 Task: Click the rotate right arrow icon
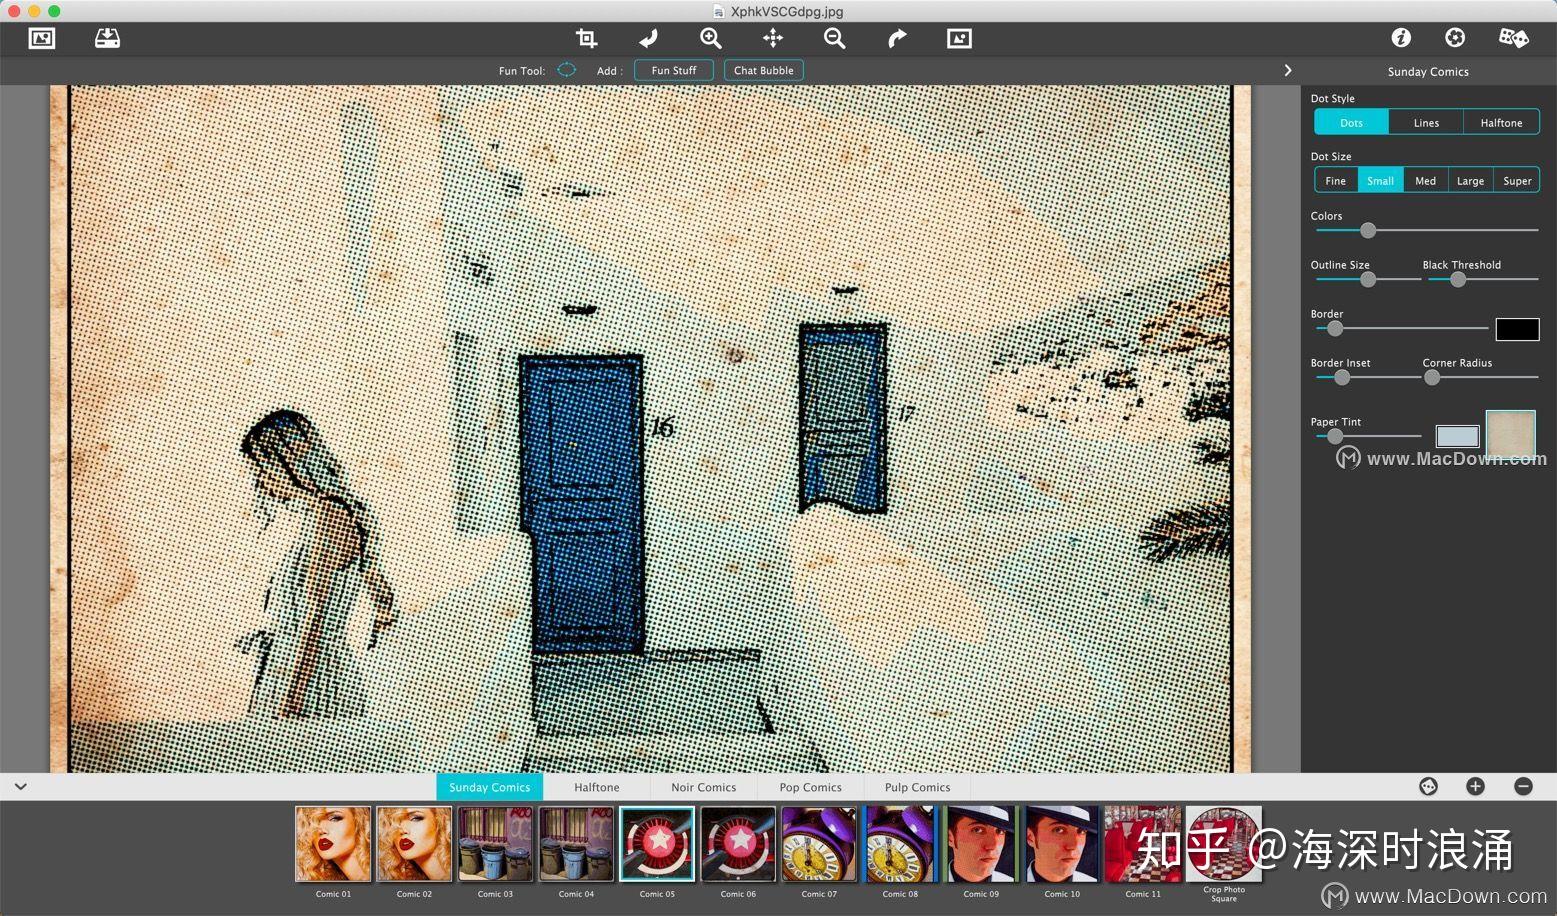click(x=897, y=38)
